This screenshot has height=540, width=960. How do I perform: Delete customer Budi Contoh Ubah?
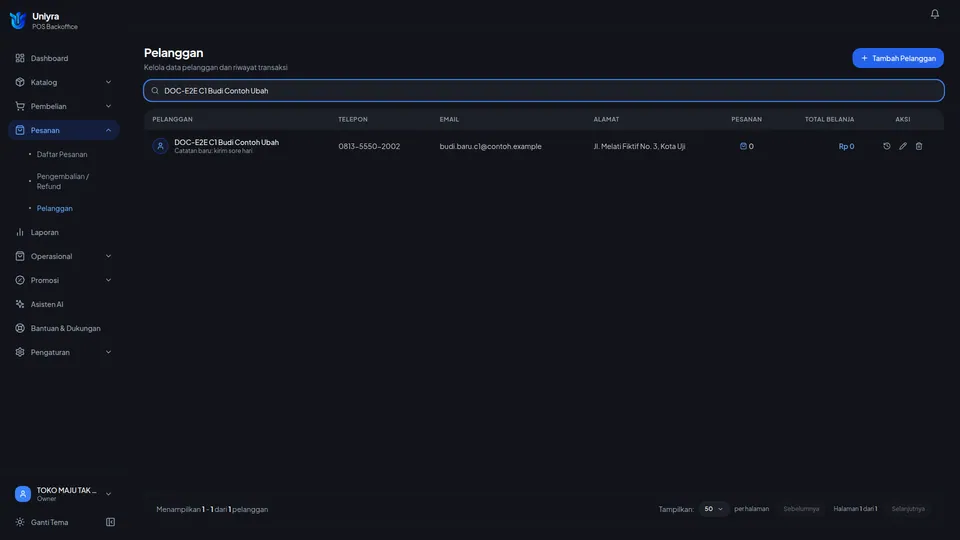[918, 146]
